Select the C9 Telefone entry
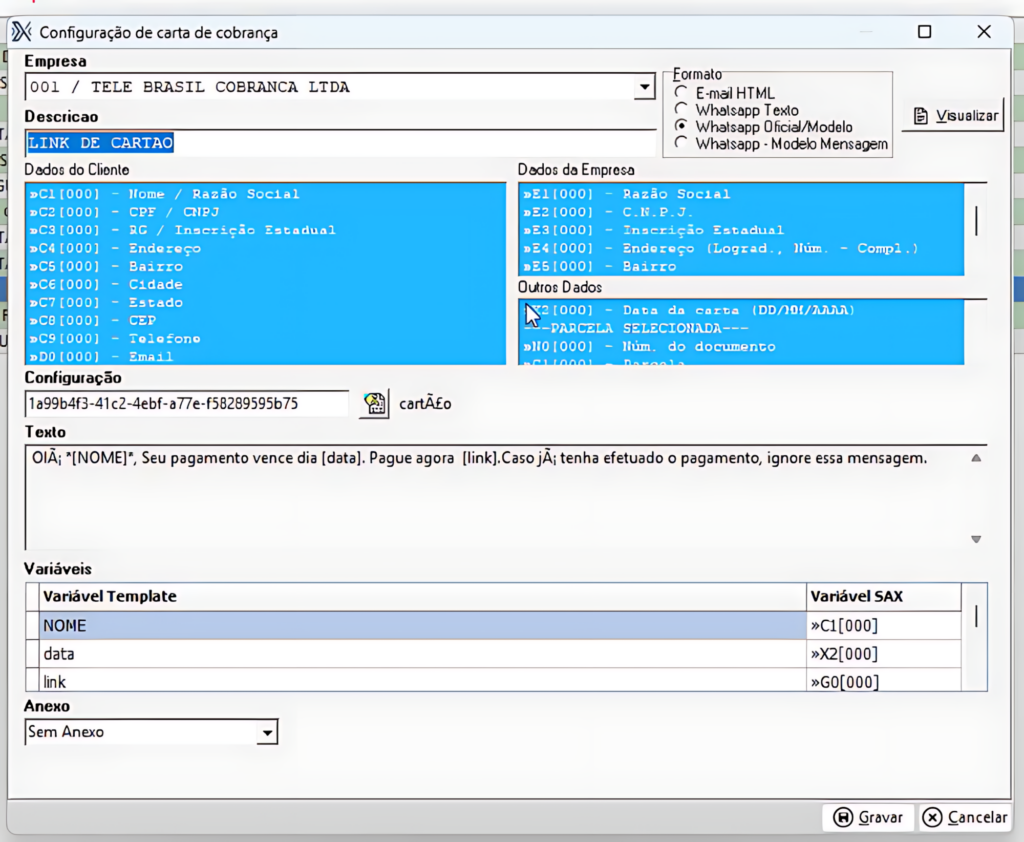Screen dimensions: 1024x842 click(265, 338)
